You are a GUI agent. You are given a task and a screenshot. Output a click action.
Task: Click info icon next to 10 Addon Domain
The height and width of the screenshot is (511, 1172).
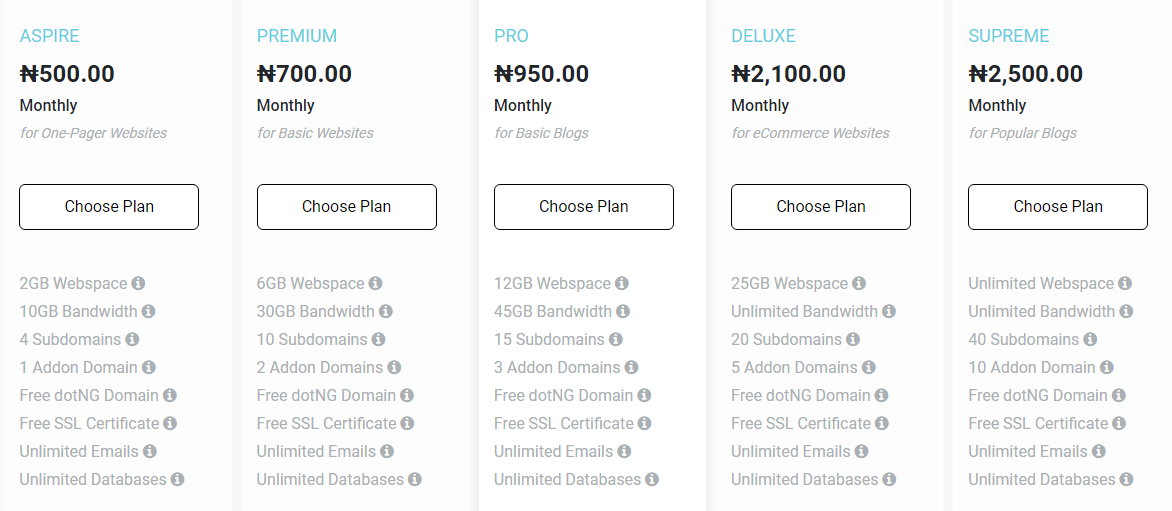1107,368
